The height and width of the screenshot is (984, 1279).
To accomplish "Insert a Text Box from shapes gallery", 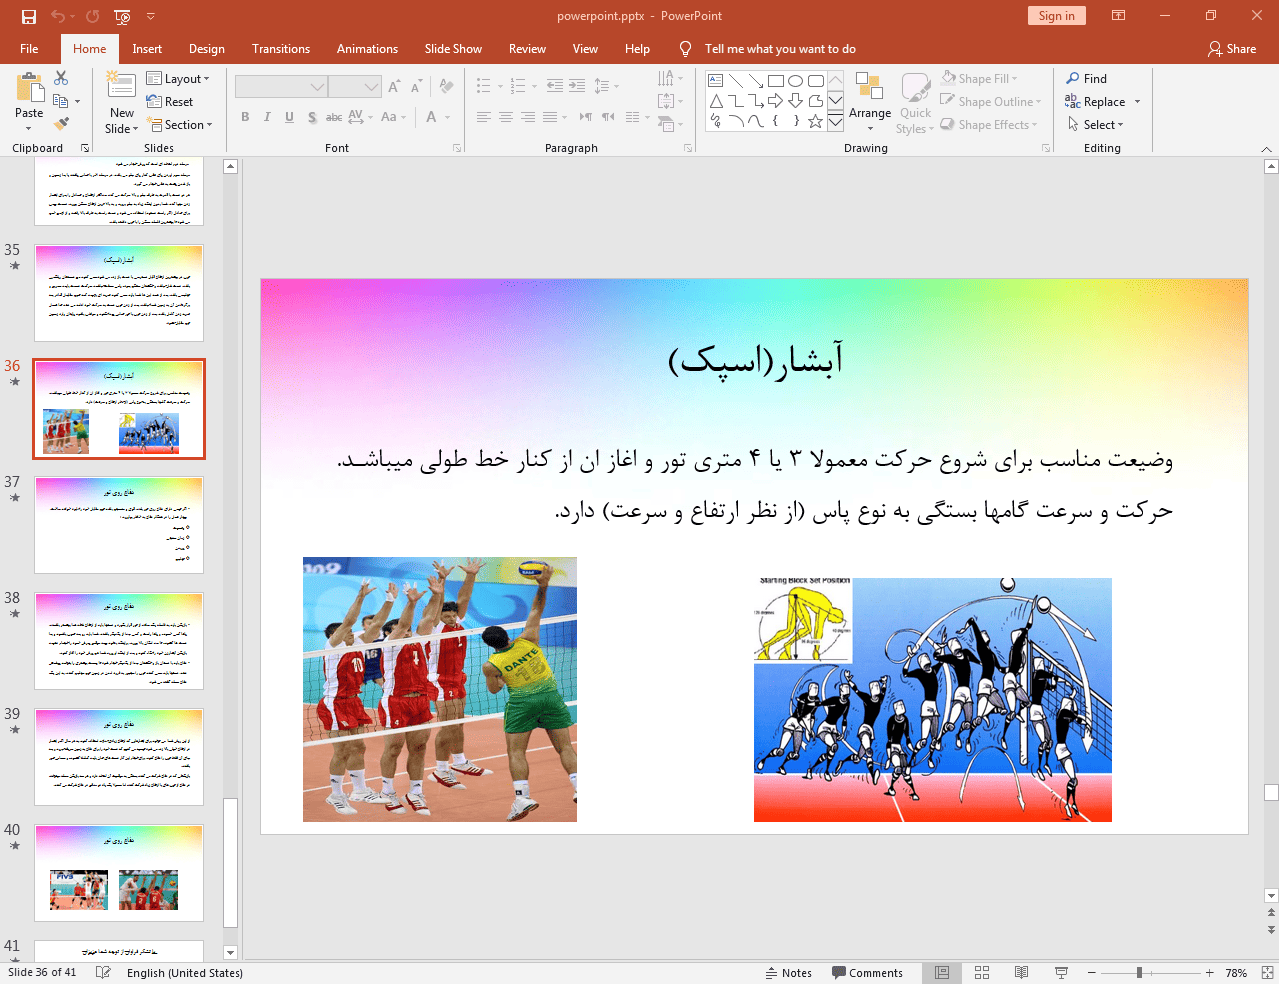I will click(716, 81).
